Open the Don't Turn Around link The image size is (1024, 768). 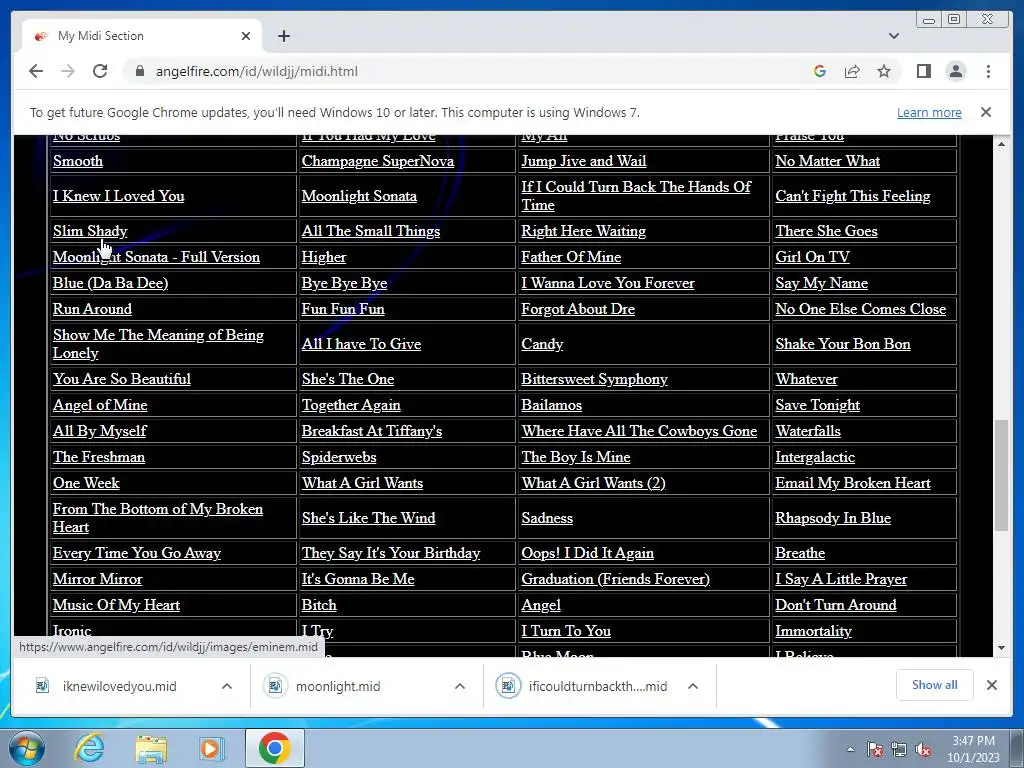coord(835,605)
